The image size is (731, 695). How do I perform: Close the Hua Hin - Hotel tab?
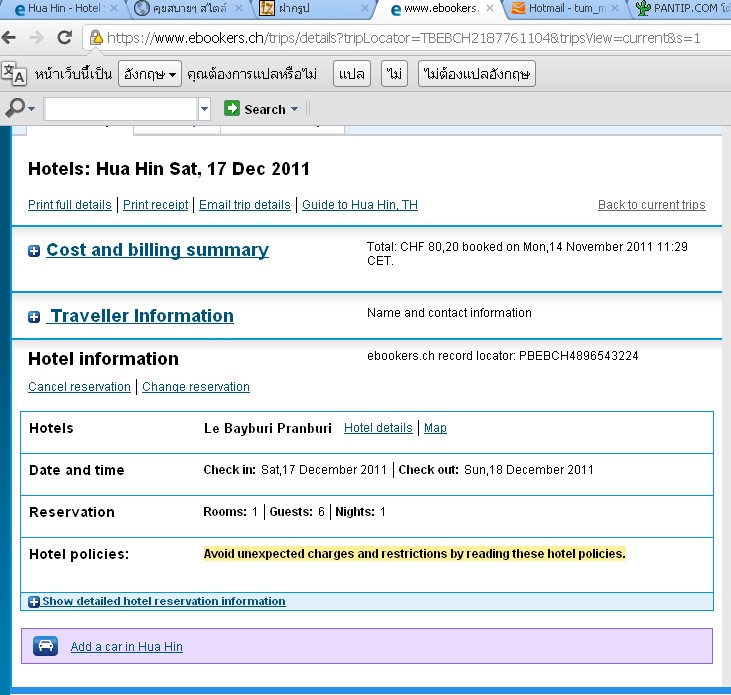tap(114, 8)
